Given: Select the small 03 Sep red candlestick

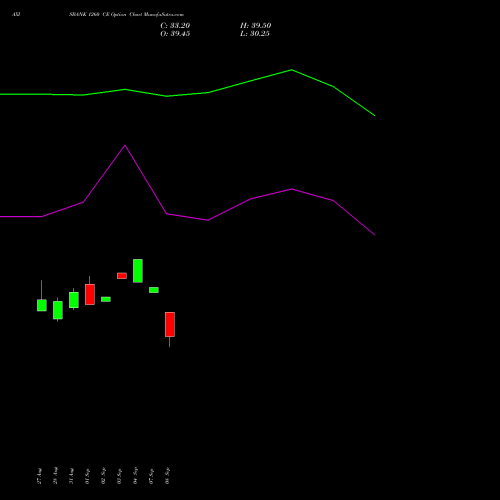Looking at the screenshot, I should pos(122,276).
